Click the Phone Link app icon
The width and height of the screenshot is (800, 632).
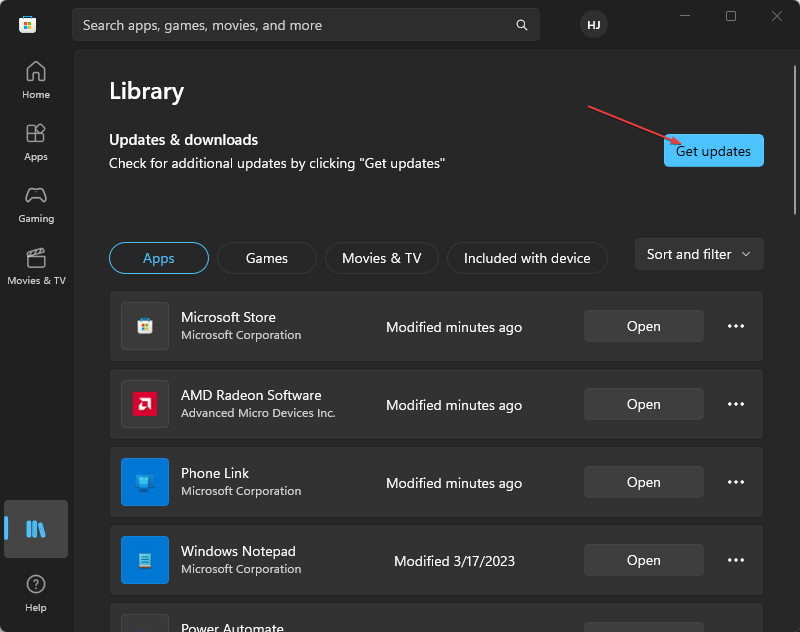[x=145, y=482]
